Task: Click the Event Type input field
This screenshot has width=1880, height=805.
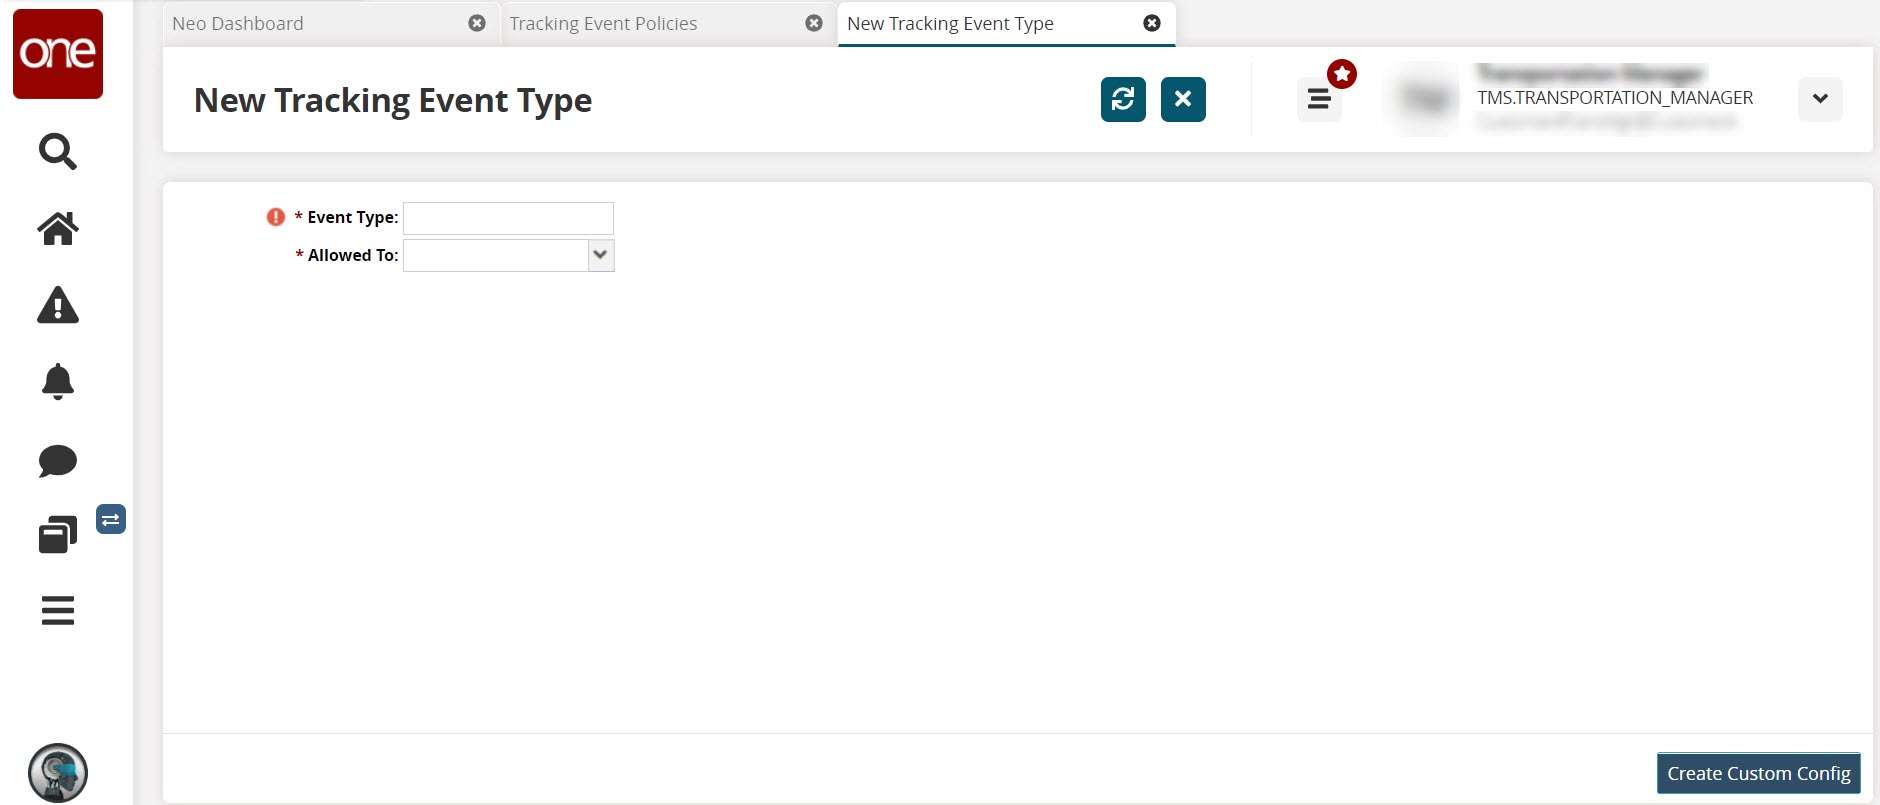Action: 508,218
